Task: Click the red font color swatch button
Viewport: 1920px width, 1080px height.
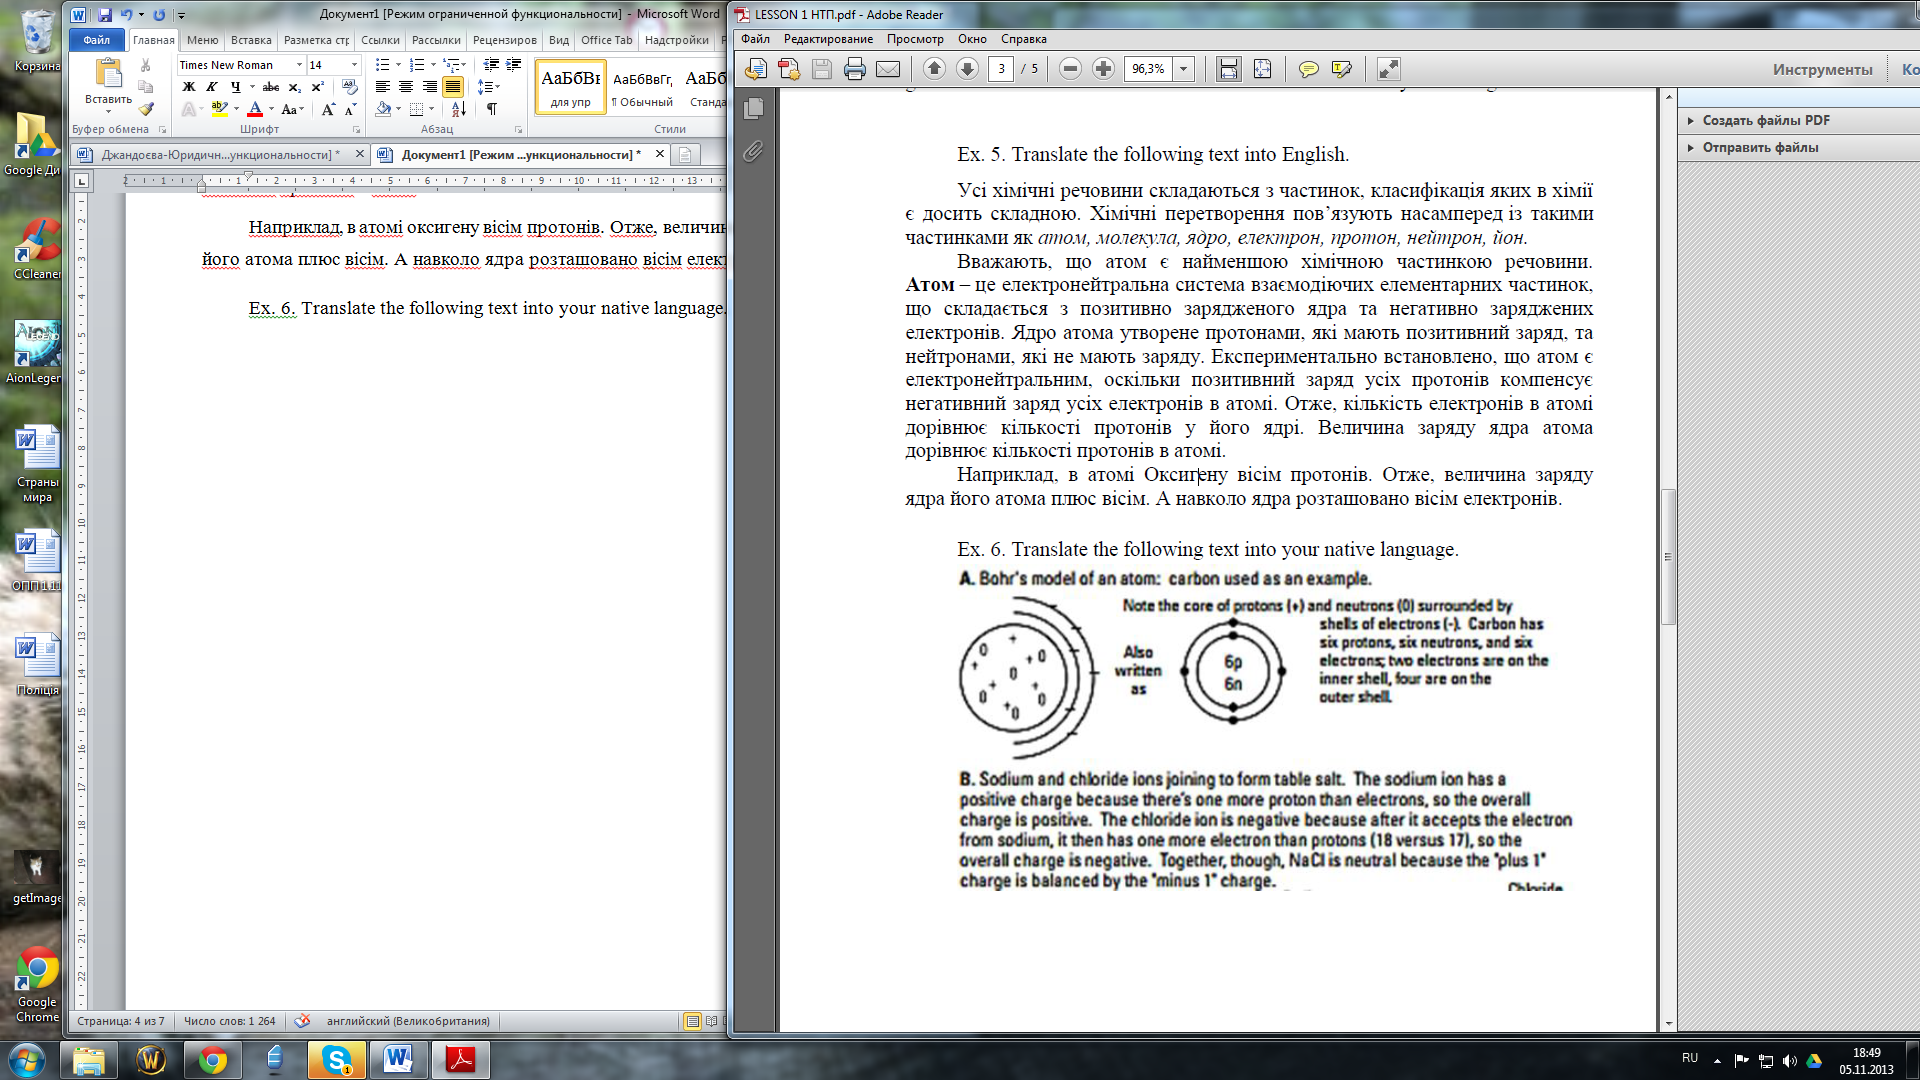Action: (255, 109)
